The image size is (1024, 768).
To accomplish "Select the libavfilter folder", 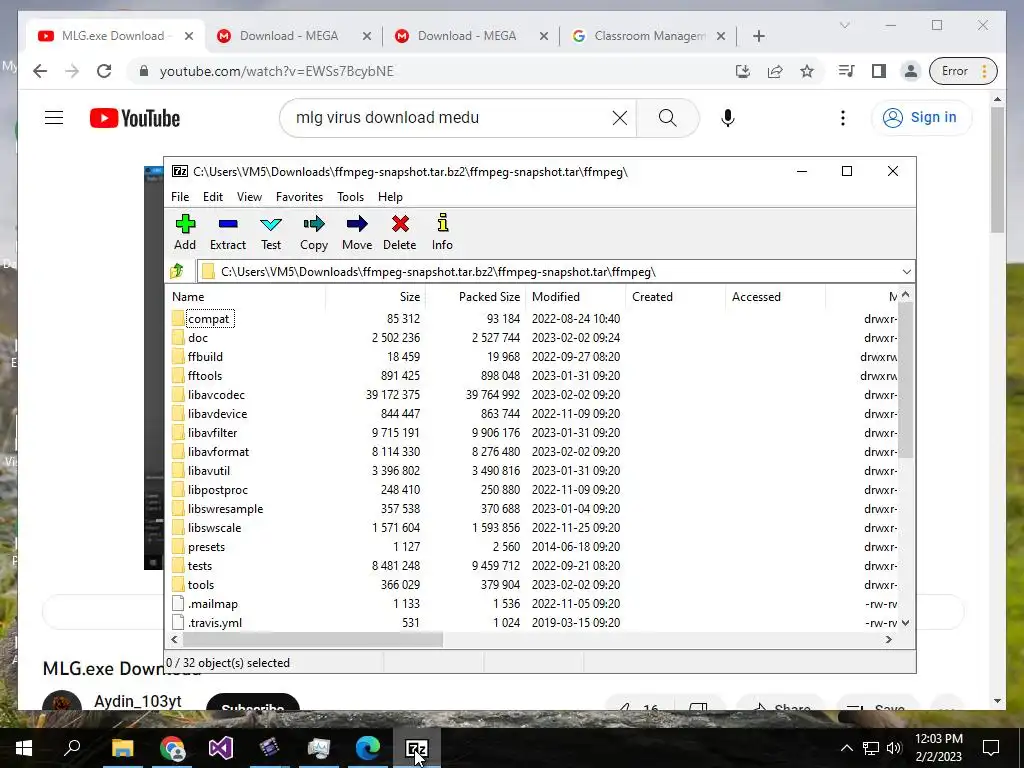I will click(212, 432).
